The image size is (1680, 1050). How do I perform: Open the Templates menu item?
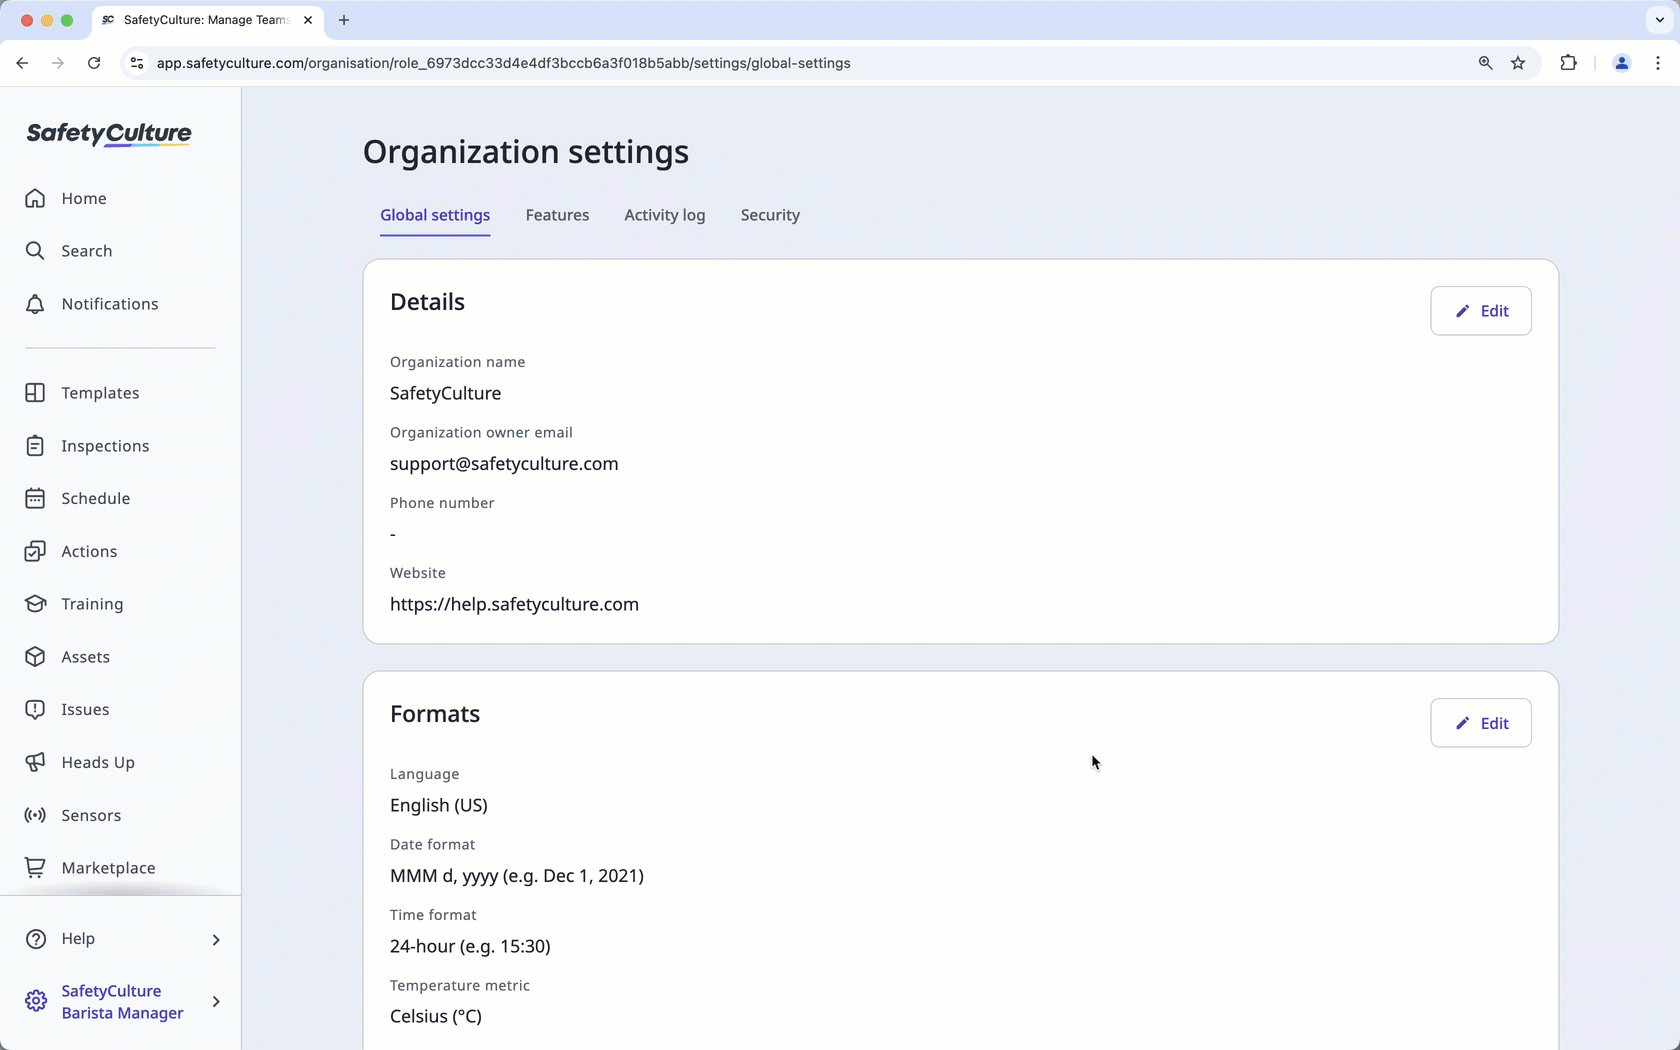click(120, 393)
